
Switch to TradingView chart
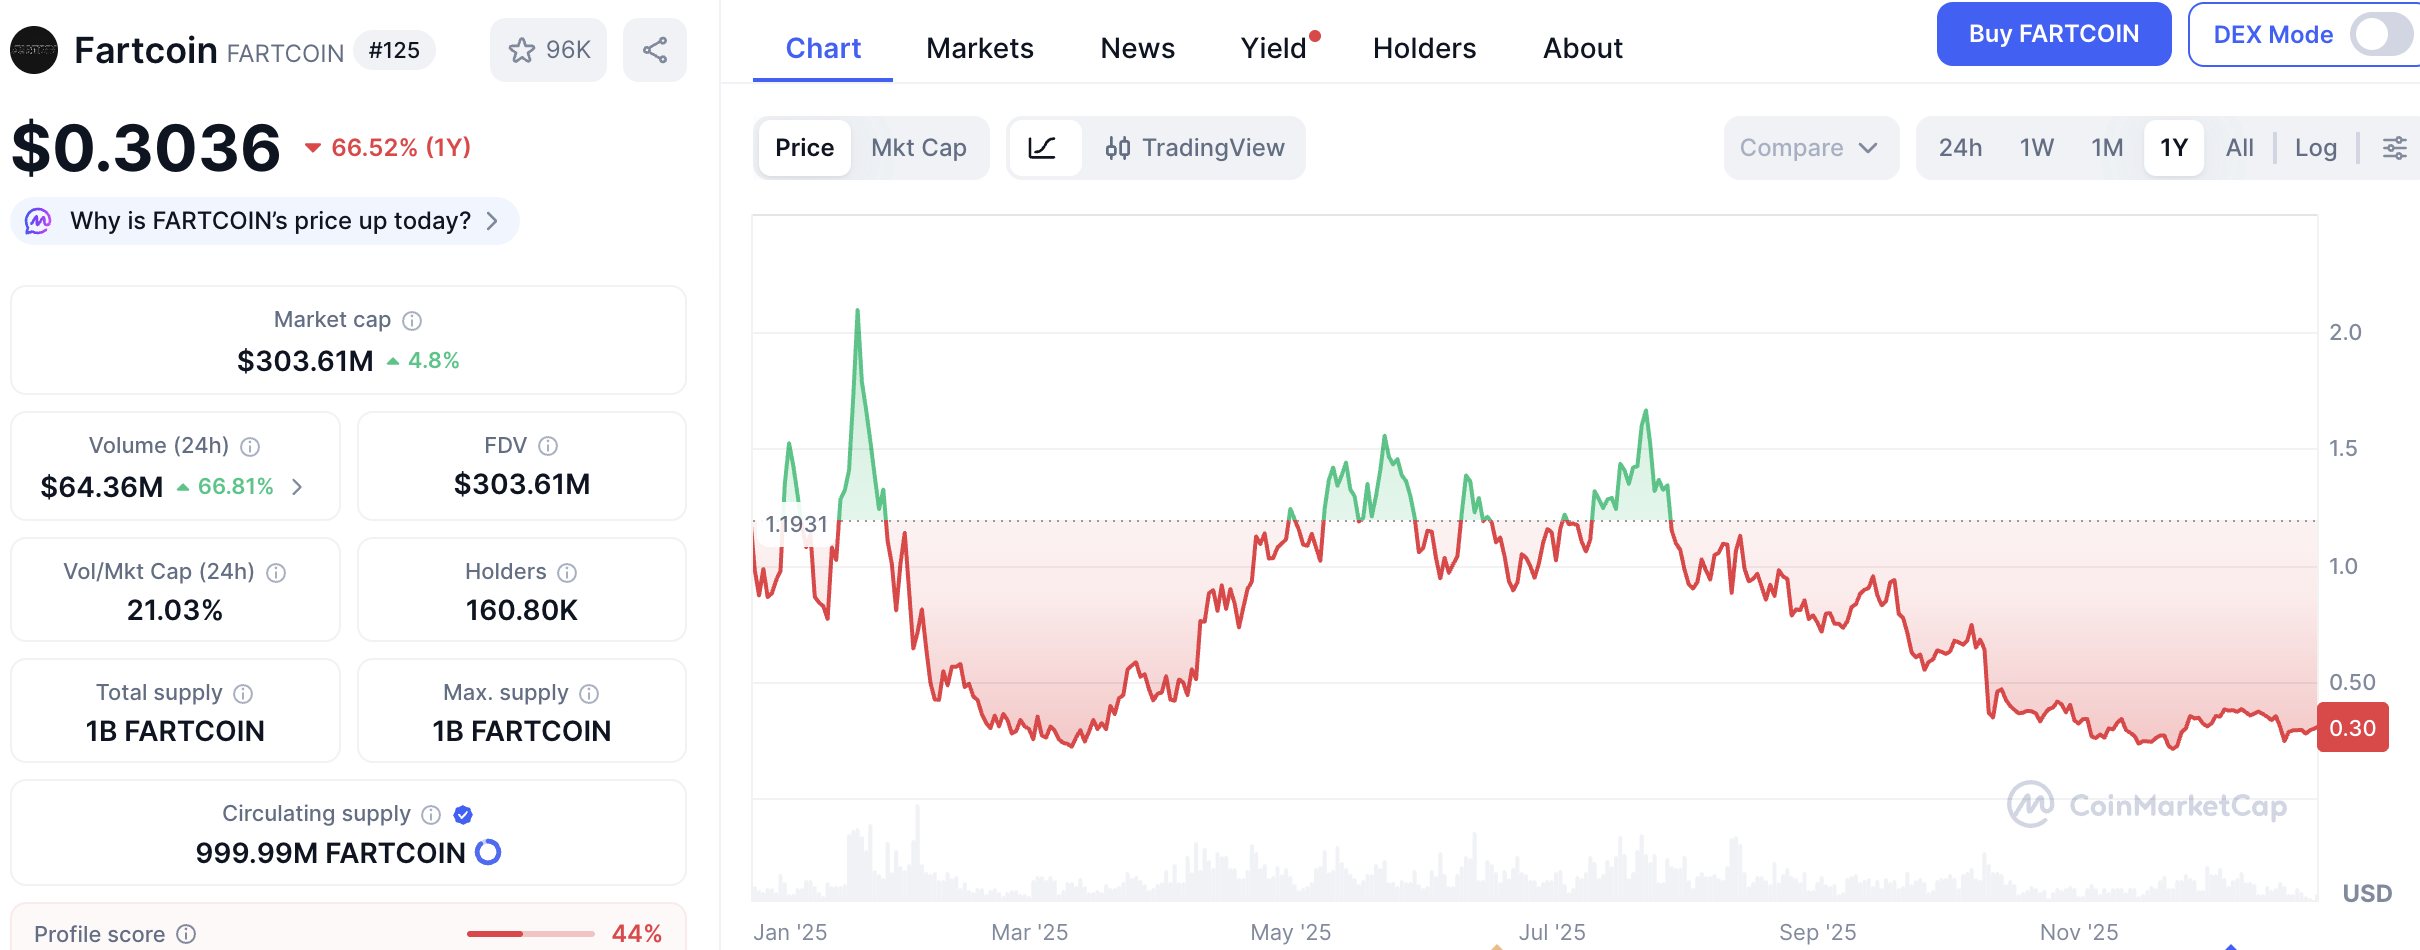coord(1195,148)
